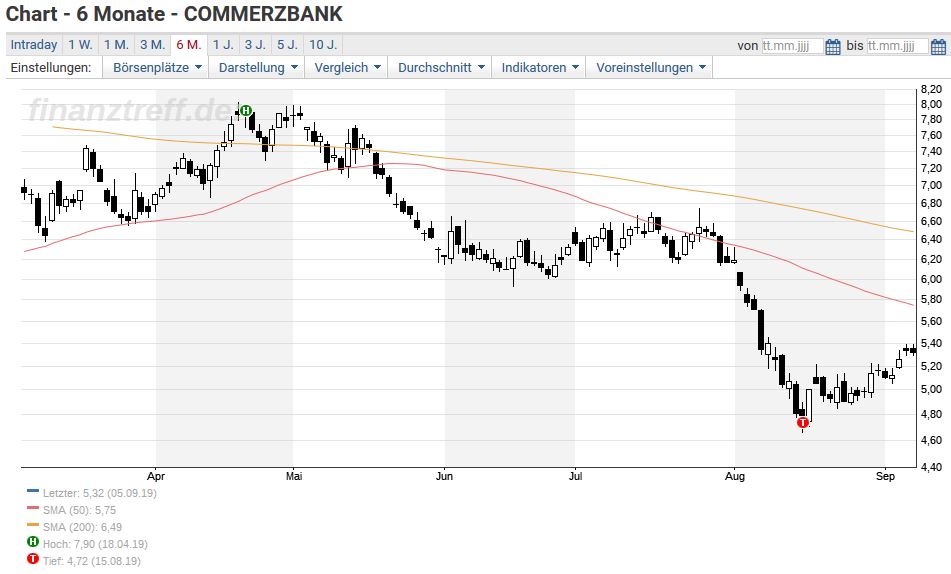Image resolution: width=951 pixels, height=574 pixels.
Task: Click the chart title 'Chart - 6 Monate - COMMERZBANK'
Action: [x=174, y=13]
